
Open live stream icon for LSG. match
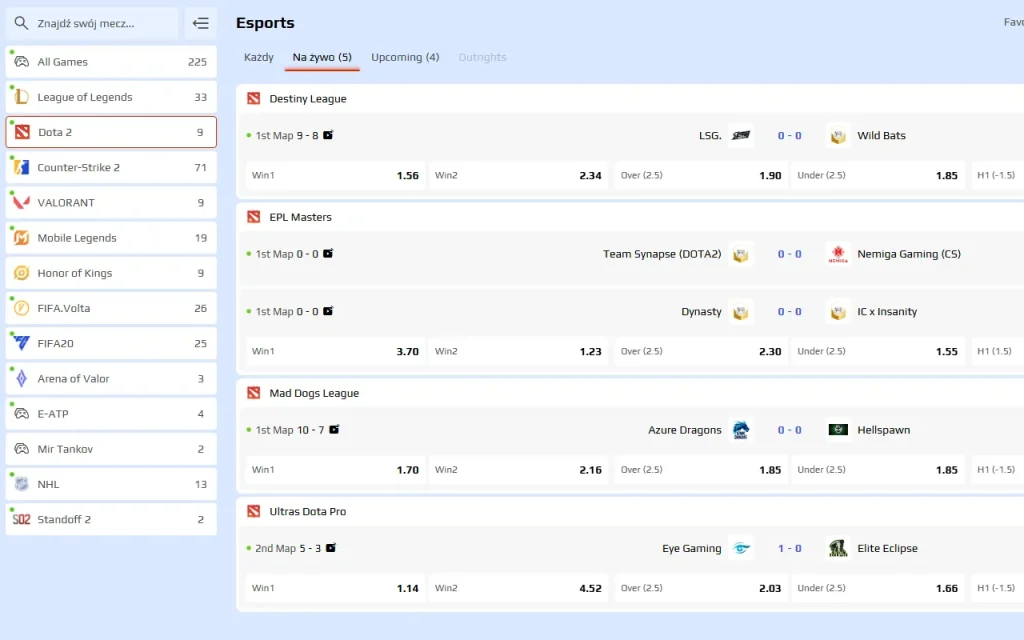click(328, 135)
